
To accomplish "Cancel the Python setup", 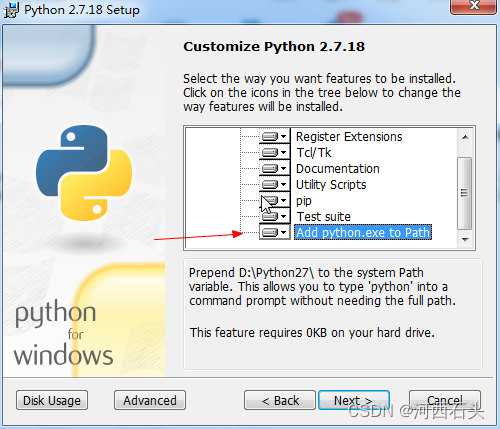I will click(x=445, y=400).
